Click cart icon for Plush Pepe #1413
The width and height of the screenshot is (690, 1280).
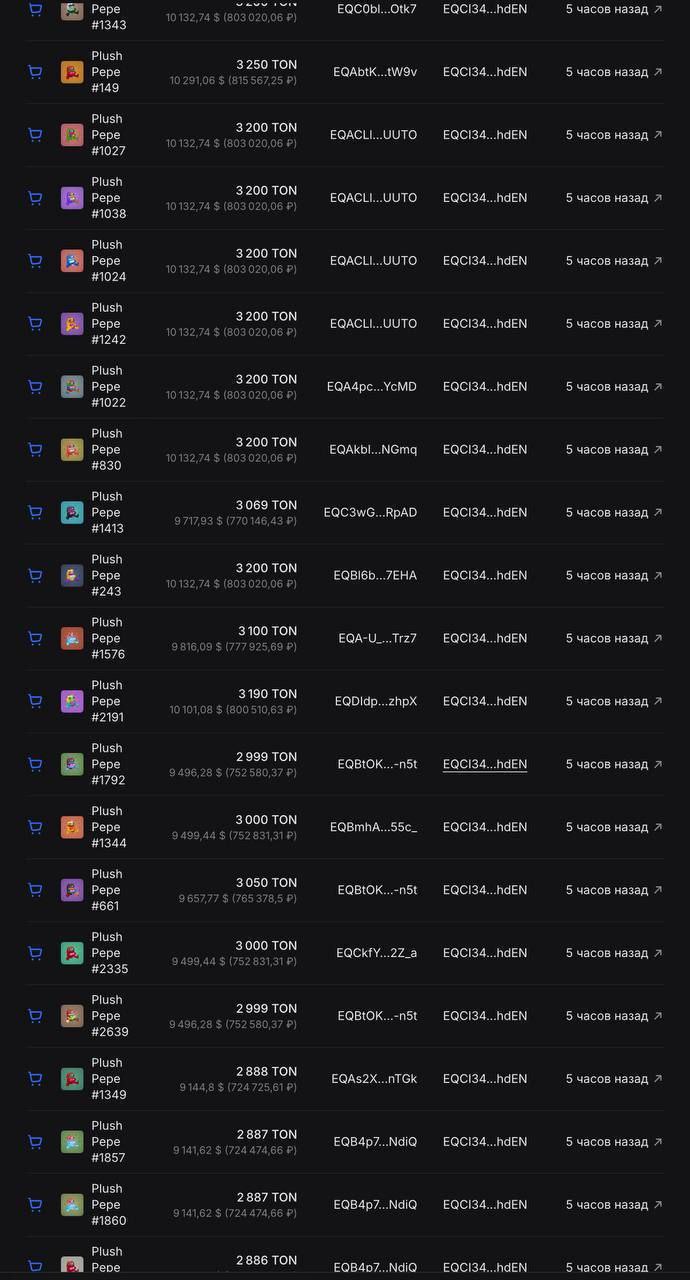(35, 513)
